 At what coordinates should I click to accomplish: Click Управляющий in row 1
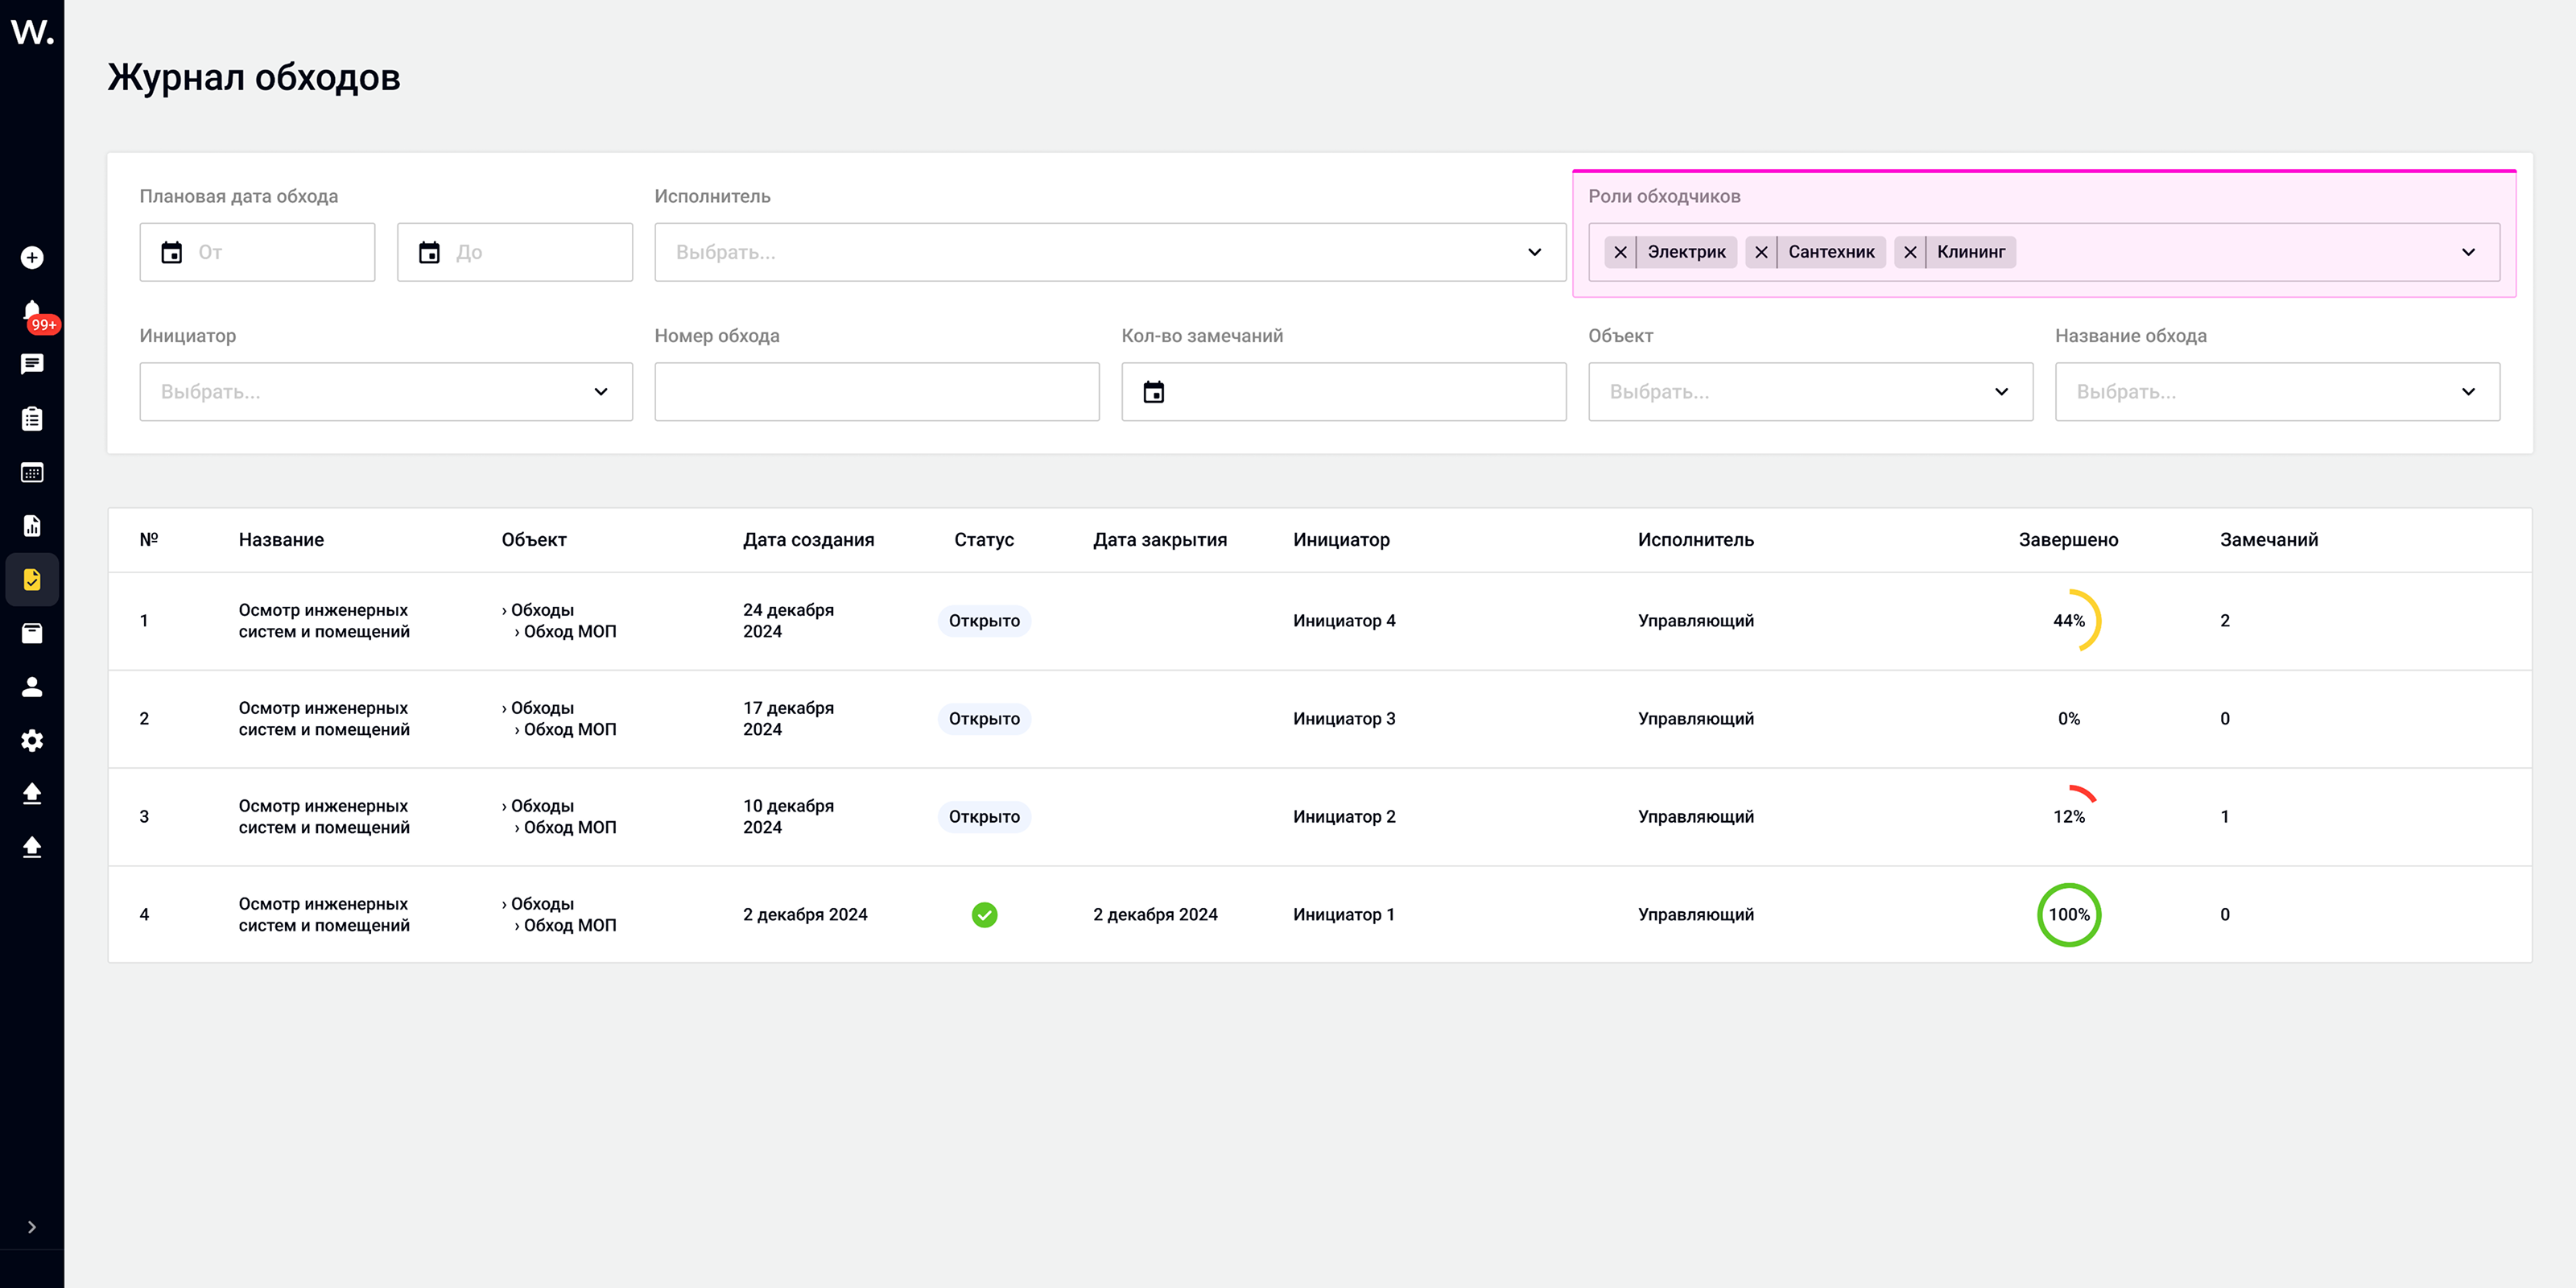tap(1696, 621)
